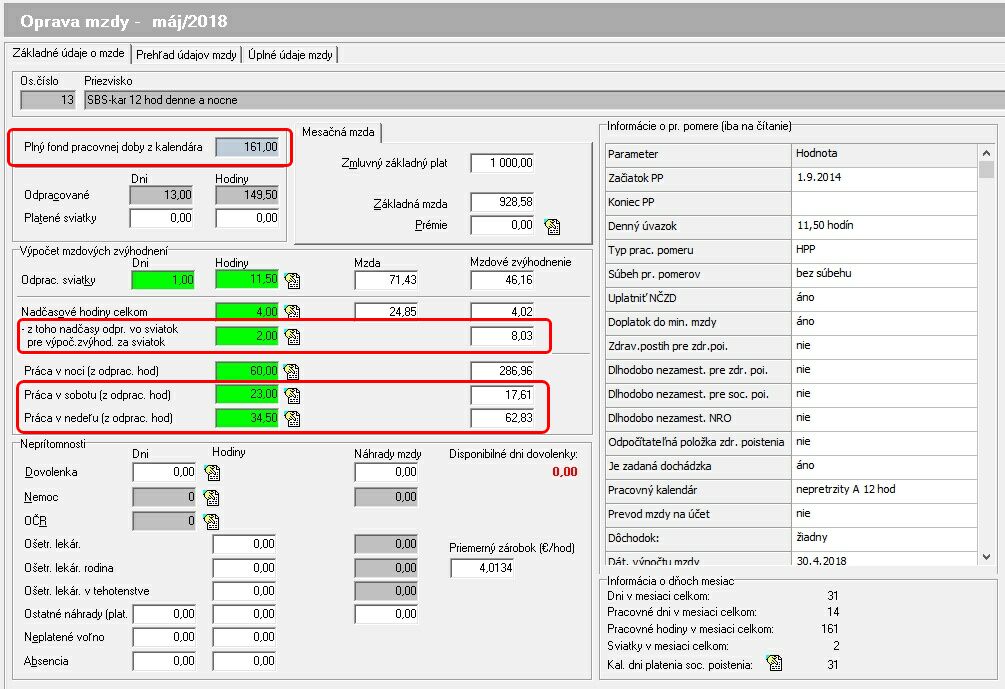Click the OČR Dni field
The height and width of the screenshot is (689, 1005).
164,521
